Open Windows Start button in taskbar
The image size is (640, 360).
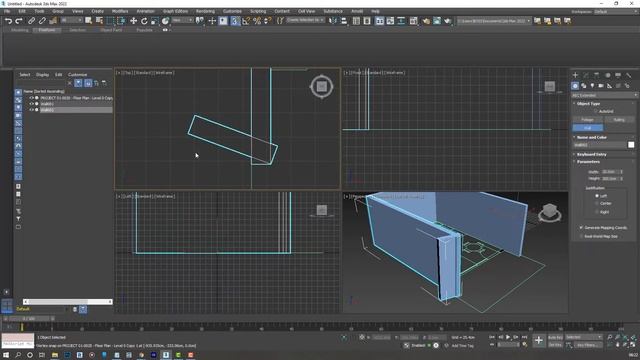point(6,355)
